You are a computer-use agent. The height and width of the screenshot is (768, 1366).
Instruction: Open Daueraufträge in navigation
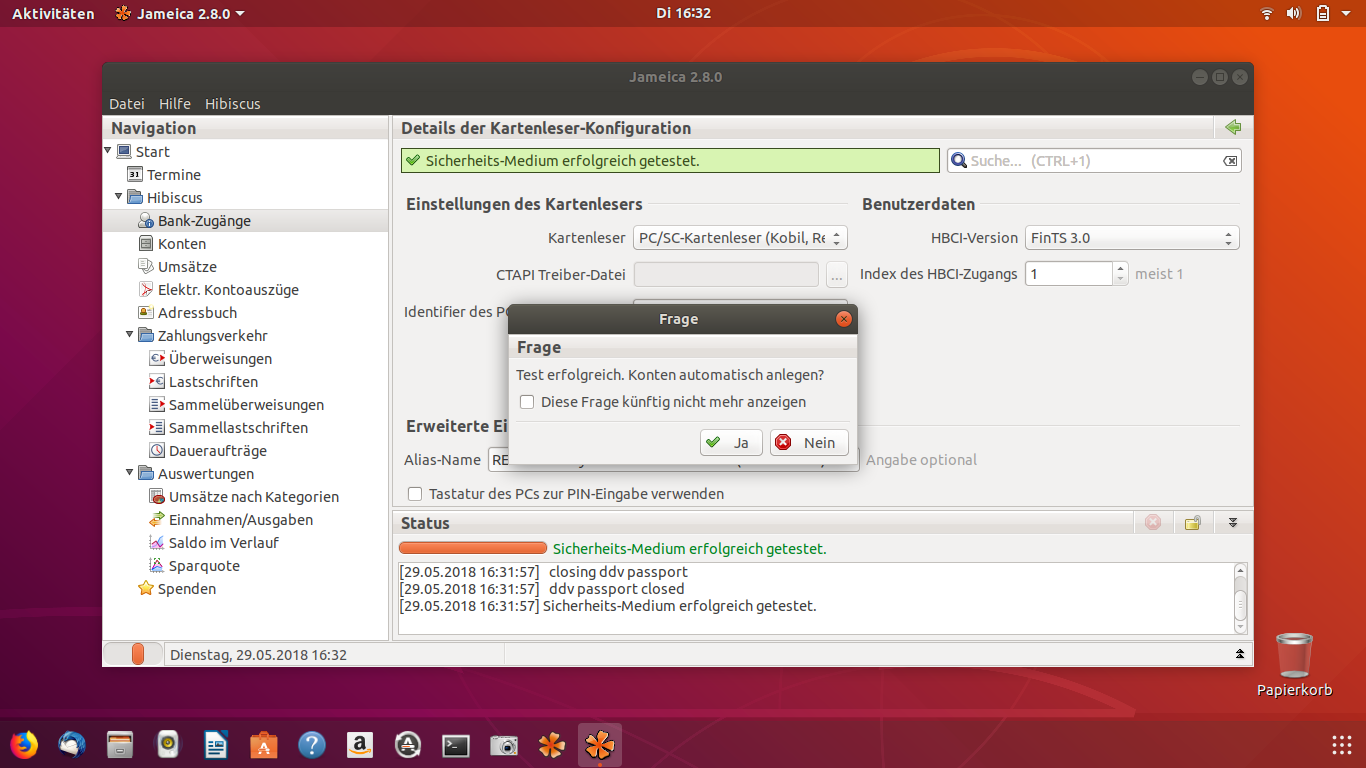[218, 451]
